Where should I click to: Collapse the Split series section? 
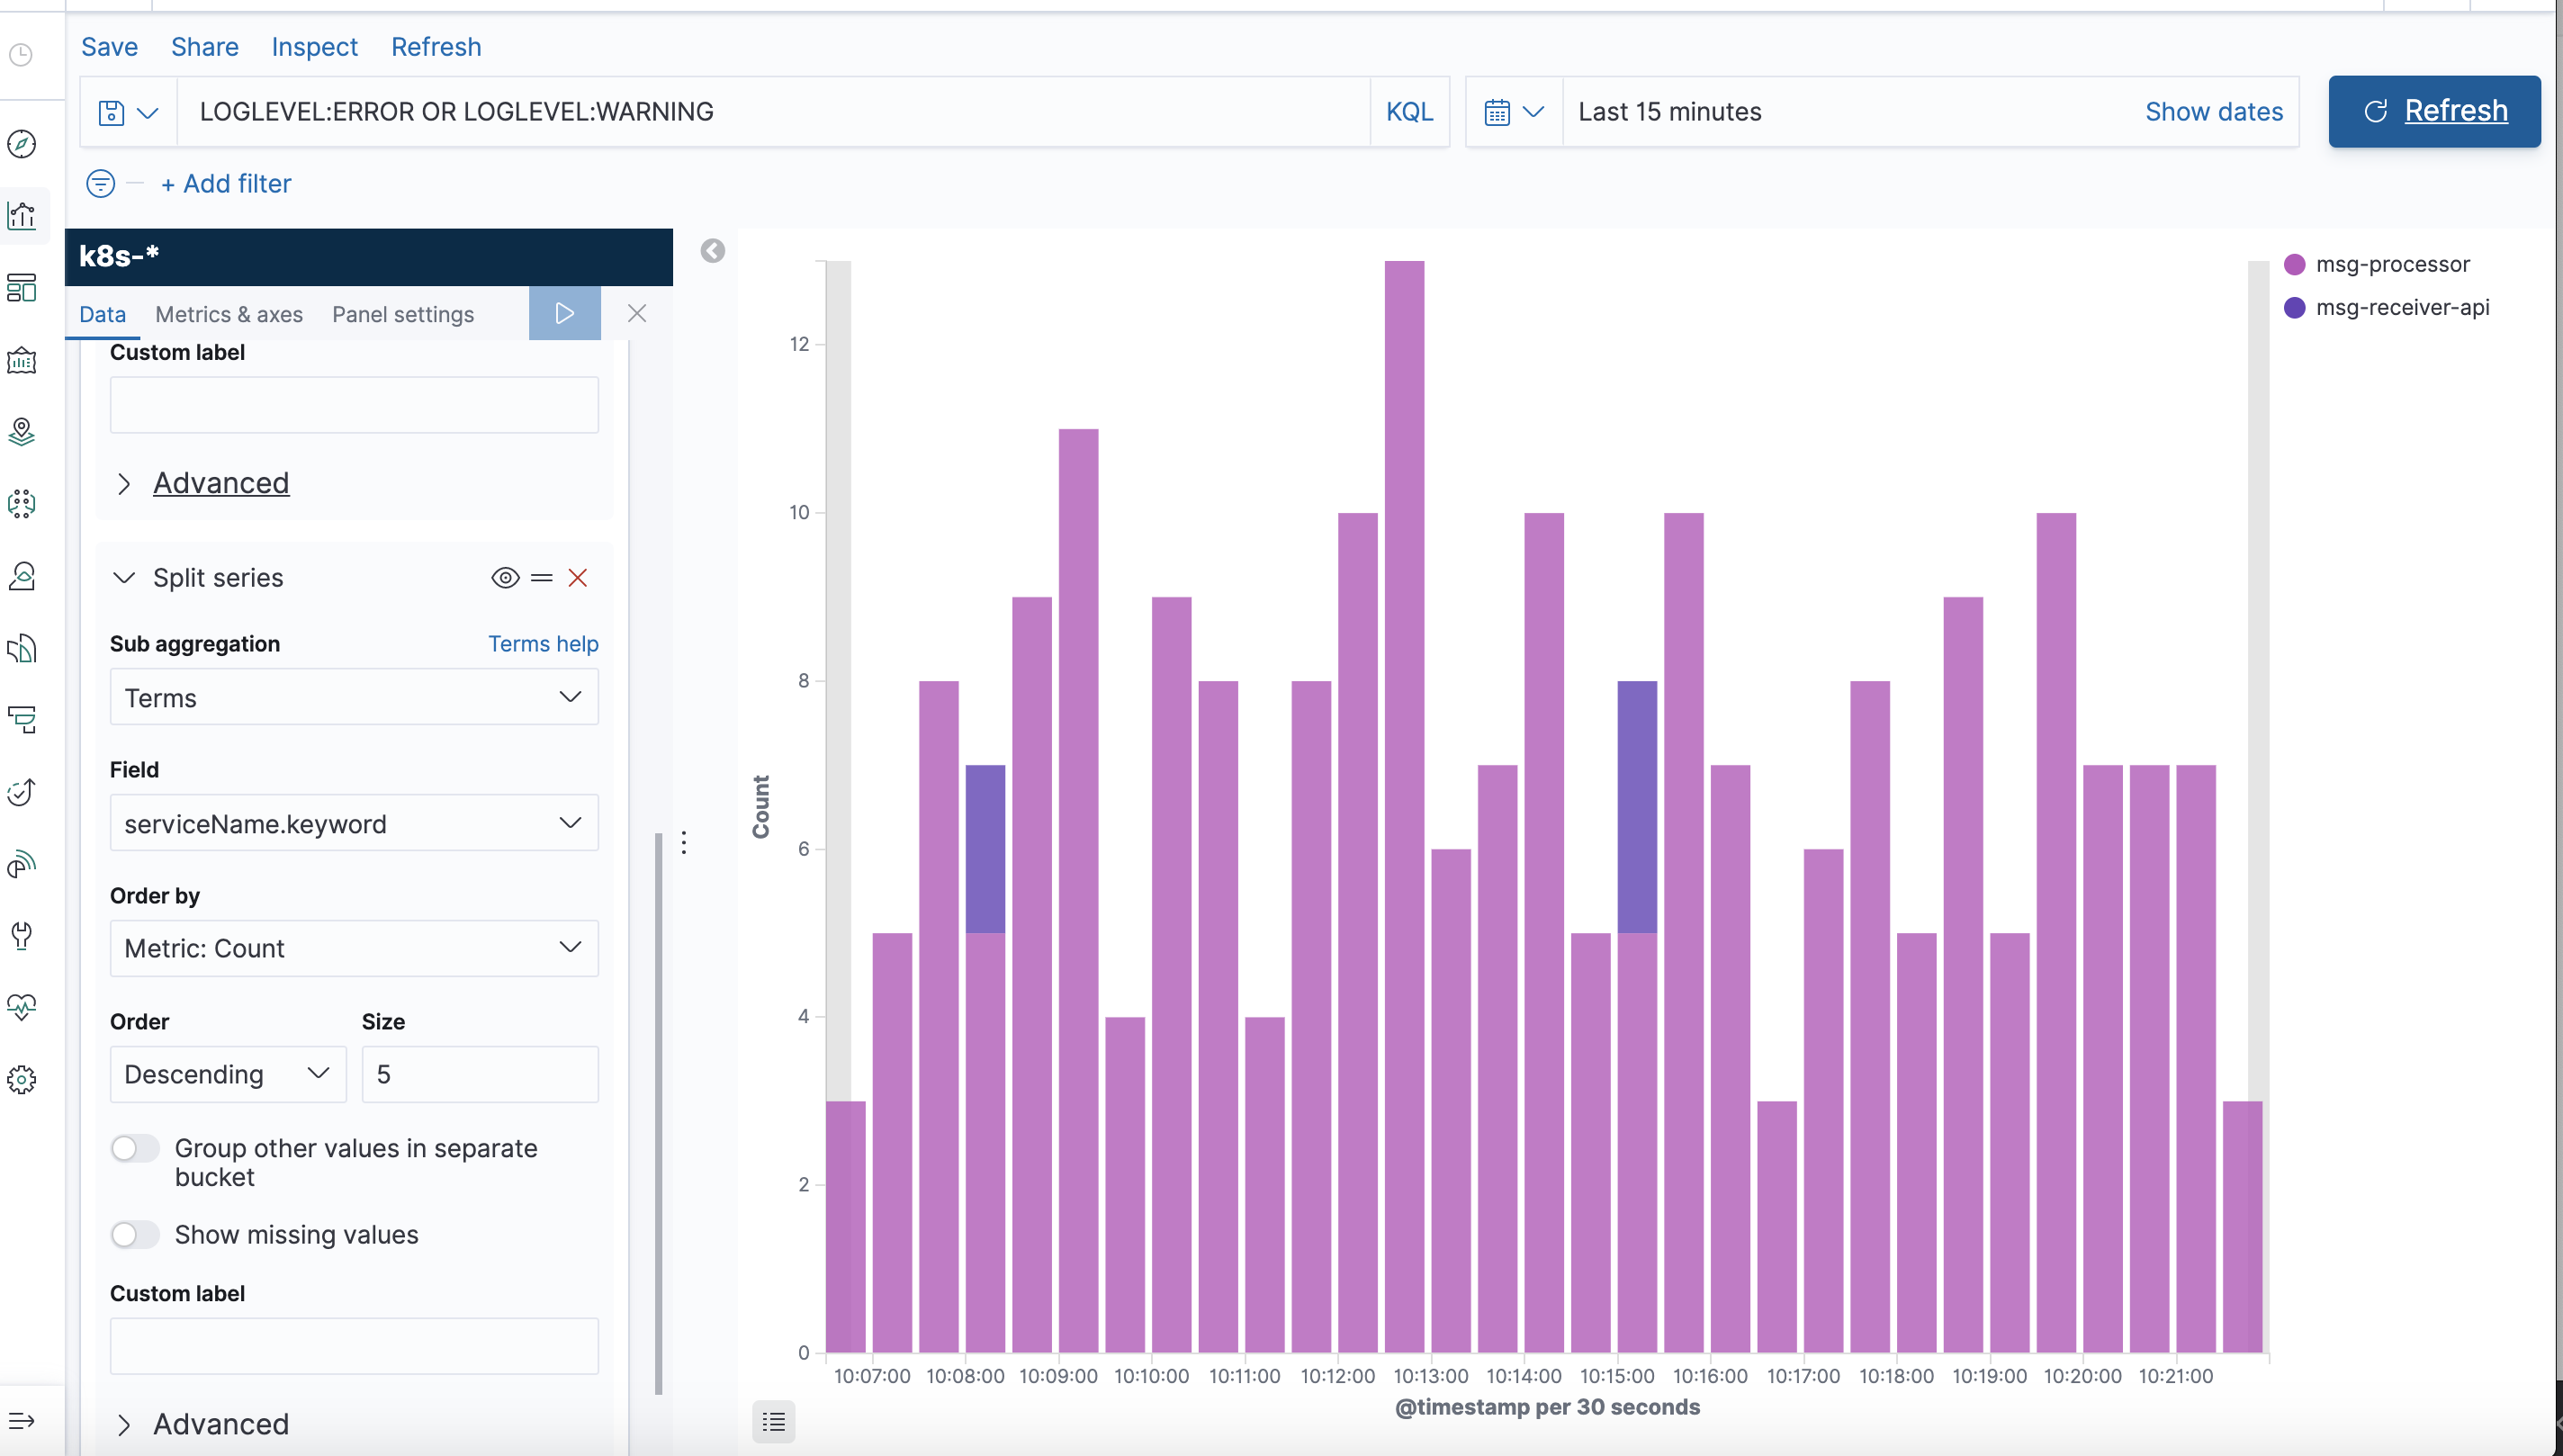pyautogui.click(x=124, y=578)
